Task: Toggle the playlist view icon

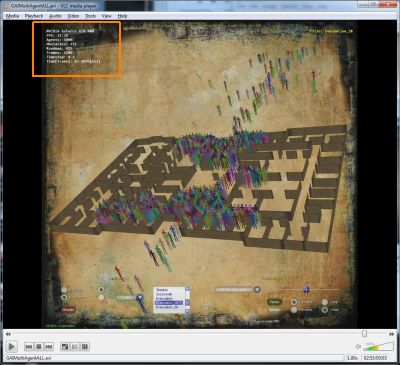Action: (85, 347)
